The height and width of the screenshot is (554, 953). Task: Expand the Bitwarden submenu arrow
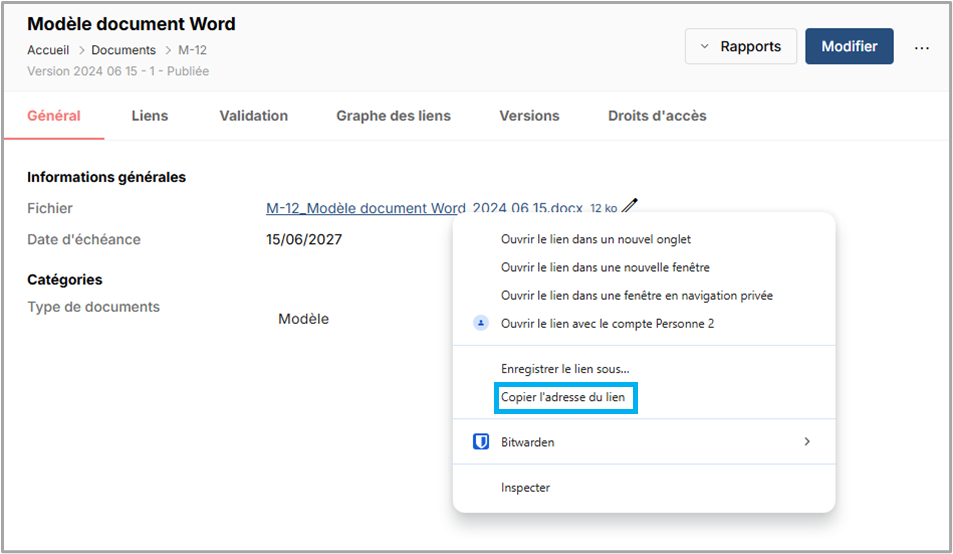(807, 442)
